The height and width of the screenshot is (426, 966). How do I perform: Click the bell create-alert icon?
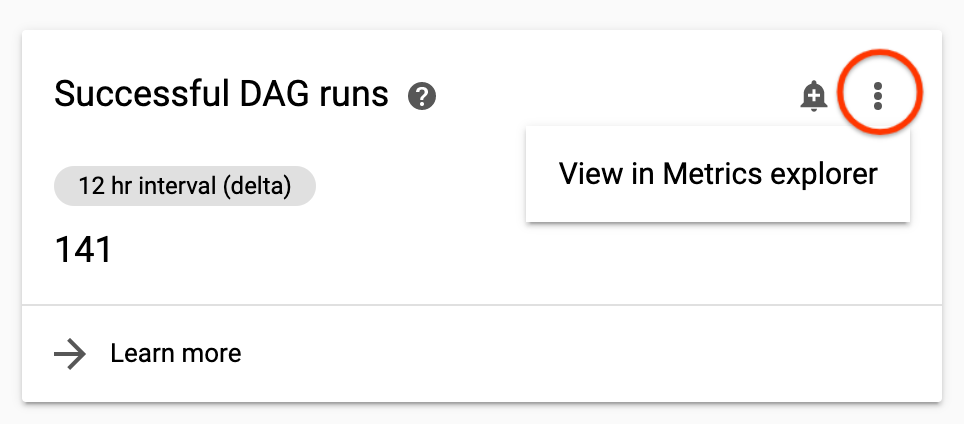coord(814,97)
